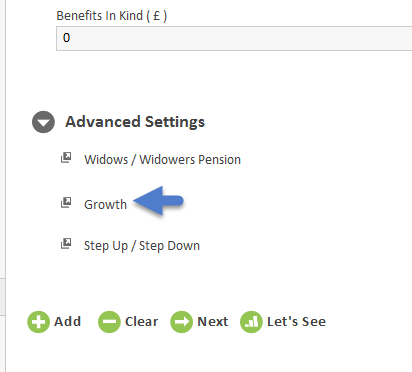Click the popup icon next to Growth
Image resolution: width=412 pixels, height=372 pixels.
click(66, 203)
